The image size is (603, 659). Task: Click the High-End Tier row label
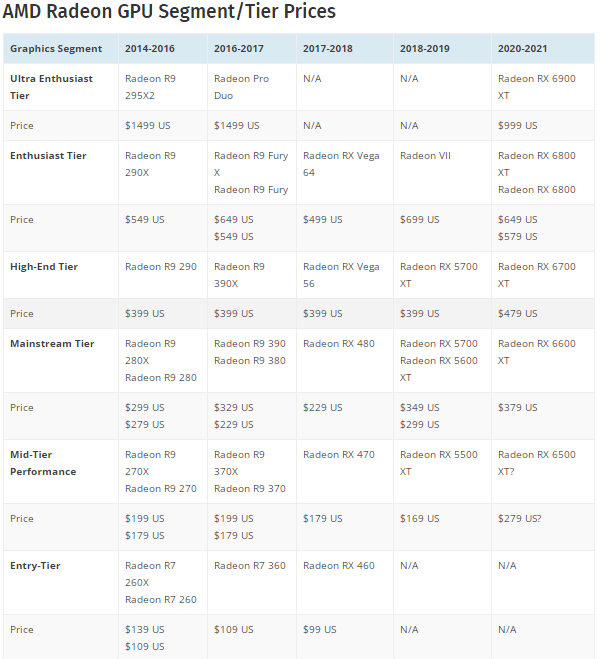[44, 267]
